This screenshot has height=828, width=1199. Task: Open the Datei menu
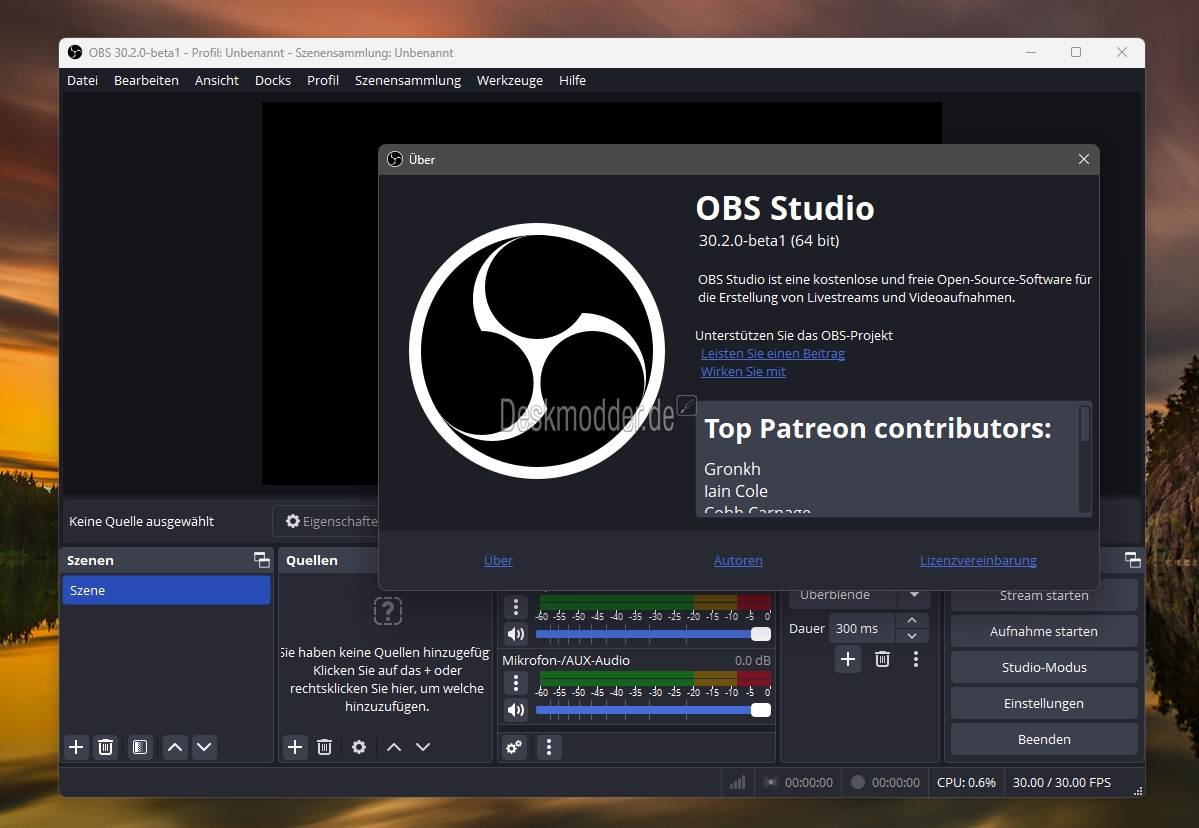click(83, 80)
